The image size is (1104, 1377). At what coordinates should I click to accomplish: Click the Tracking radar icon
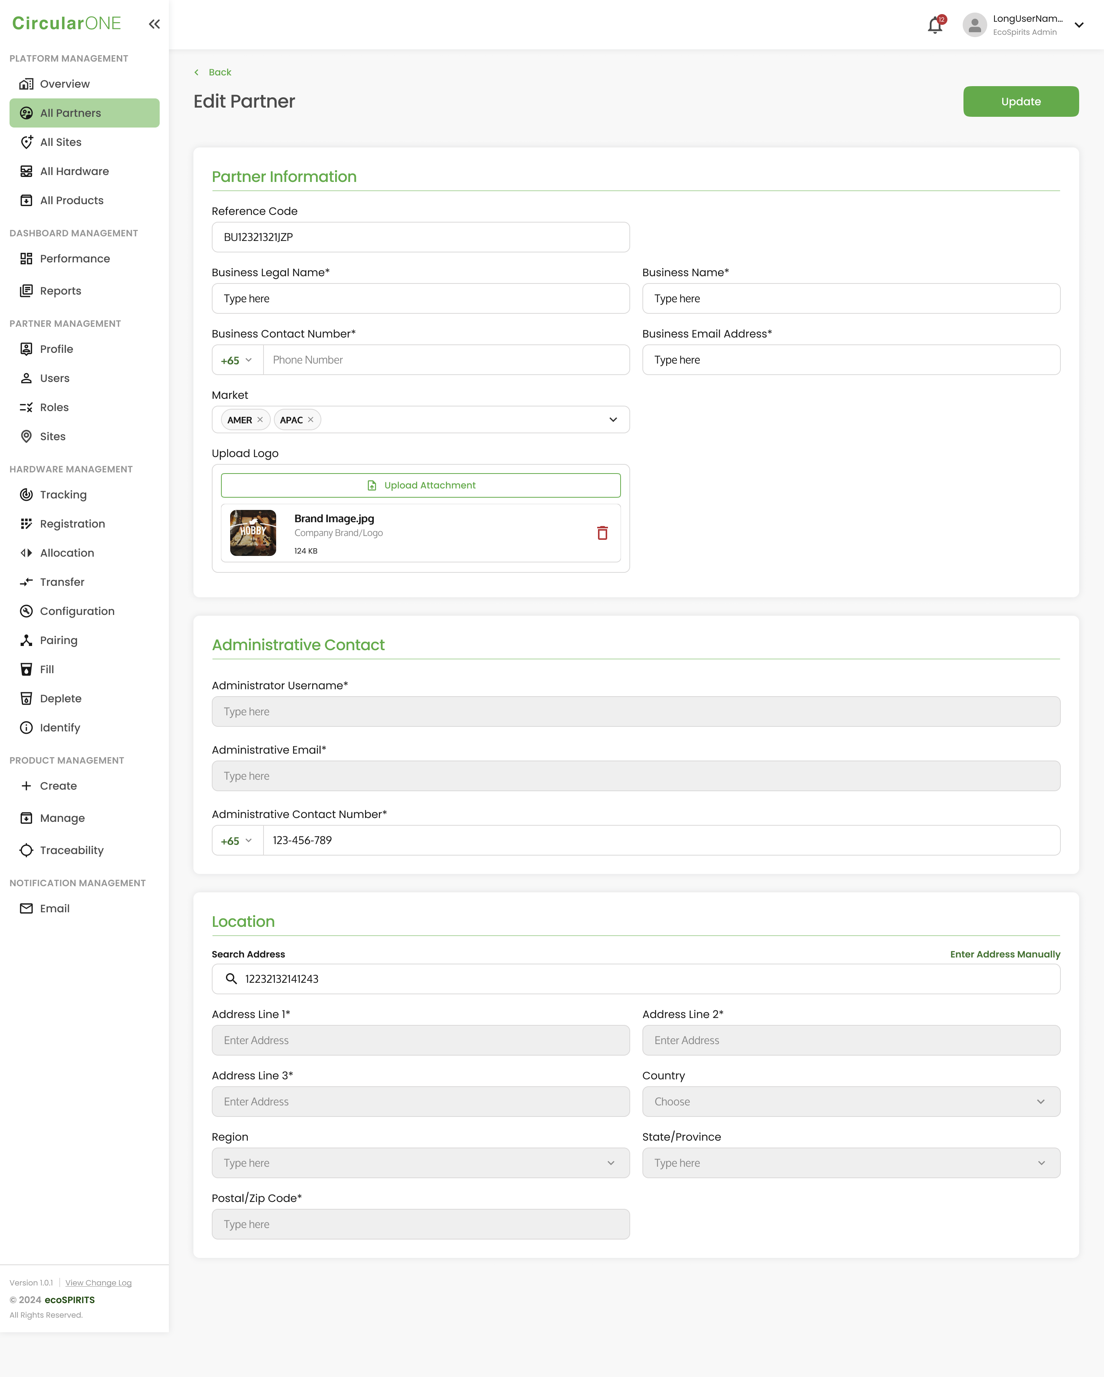point(26,495)
